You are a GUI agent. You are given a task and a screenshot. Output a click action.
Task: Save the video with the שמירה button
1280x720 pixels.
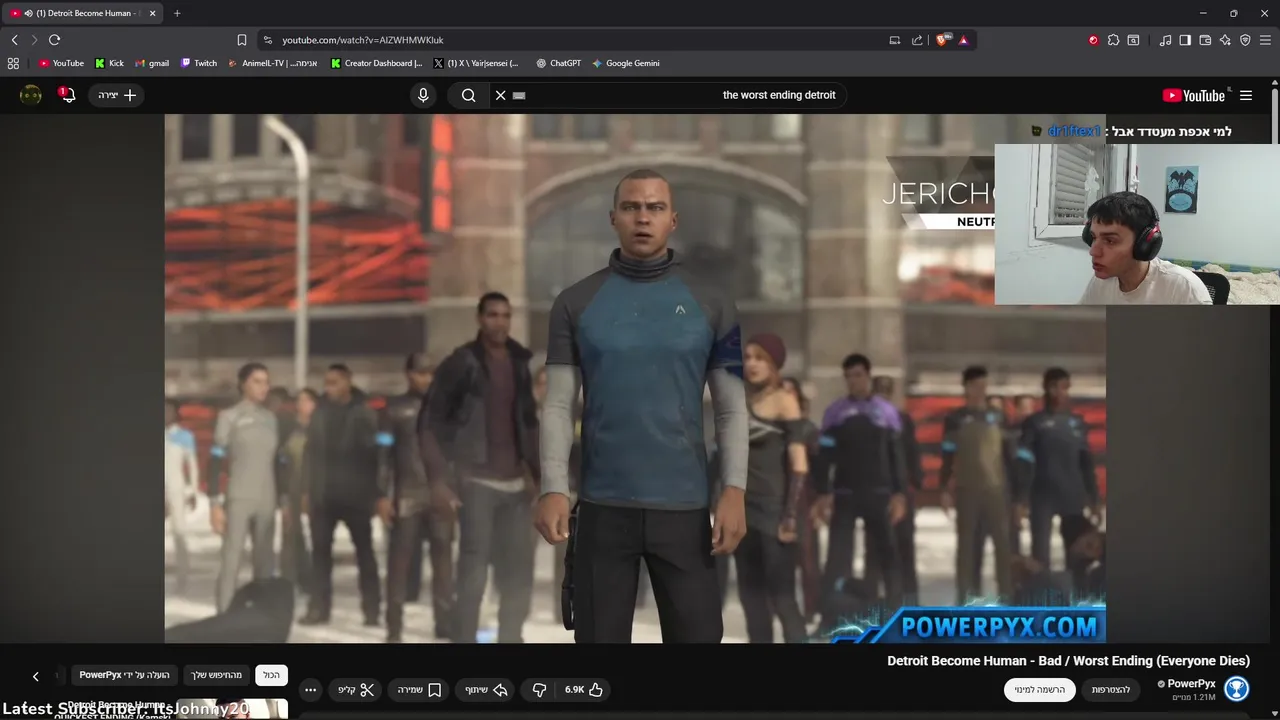[419, 690]
